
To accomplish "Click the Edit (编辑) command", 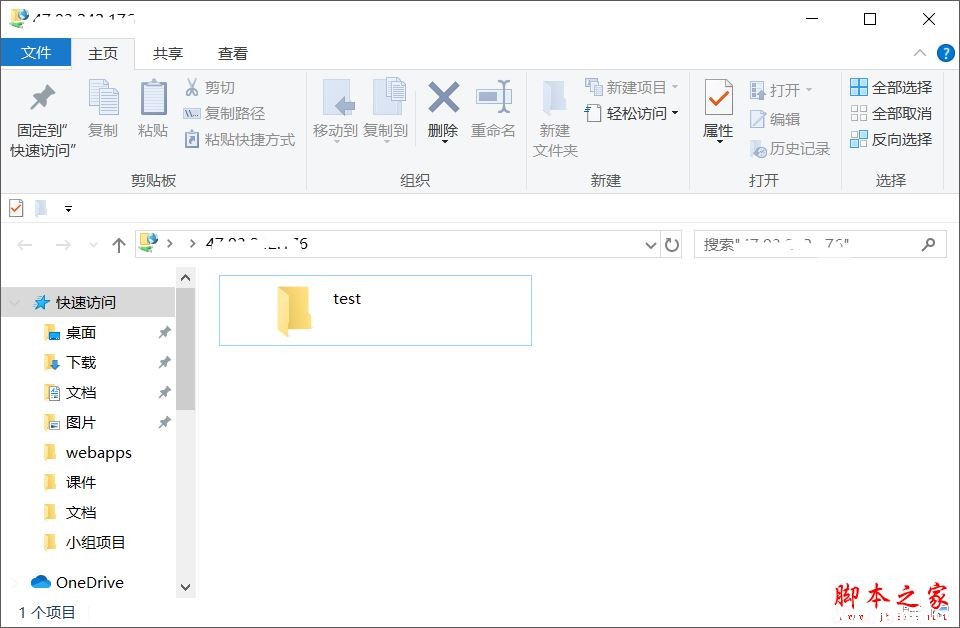I will coord(775,119).
